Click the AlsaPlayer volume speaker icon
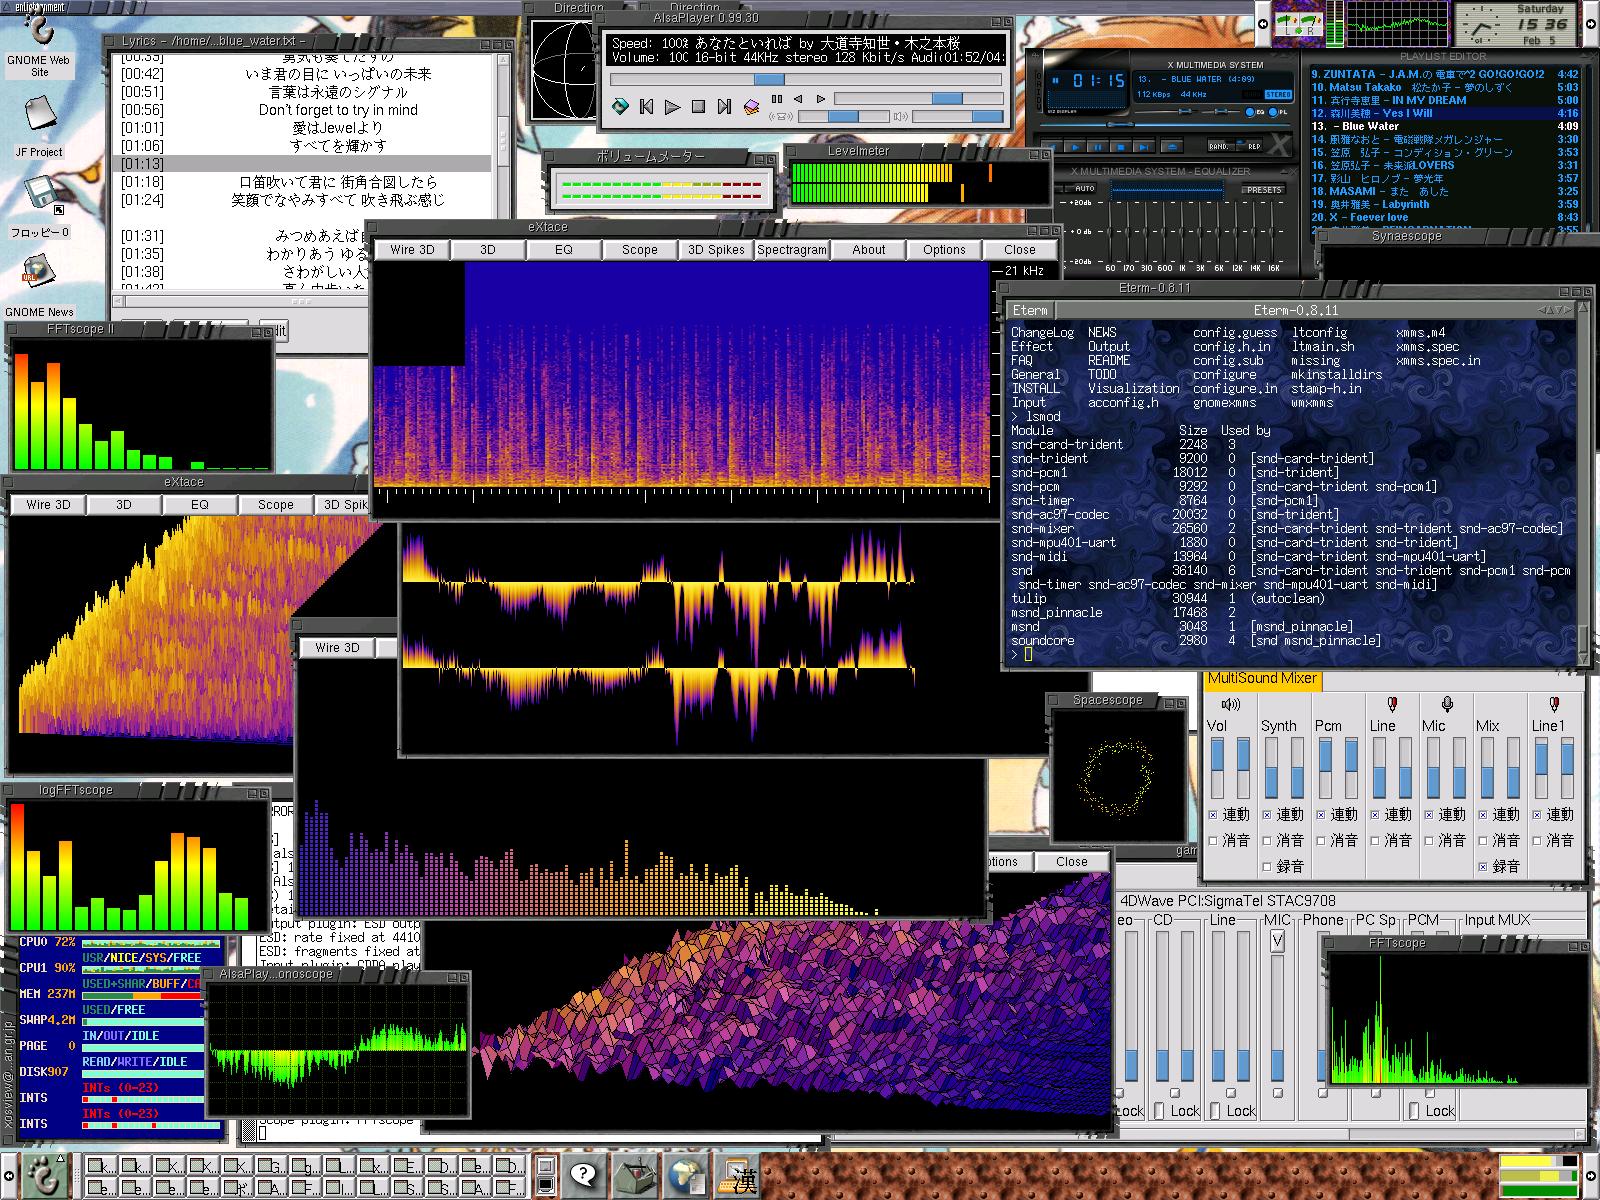Screen dimensions: 1600x1200 pos(900,116)
